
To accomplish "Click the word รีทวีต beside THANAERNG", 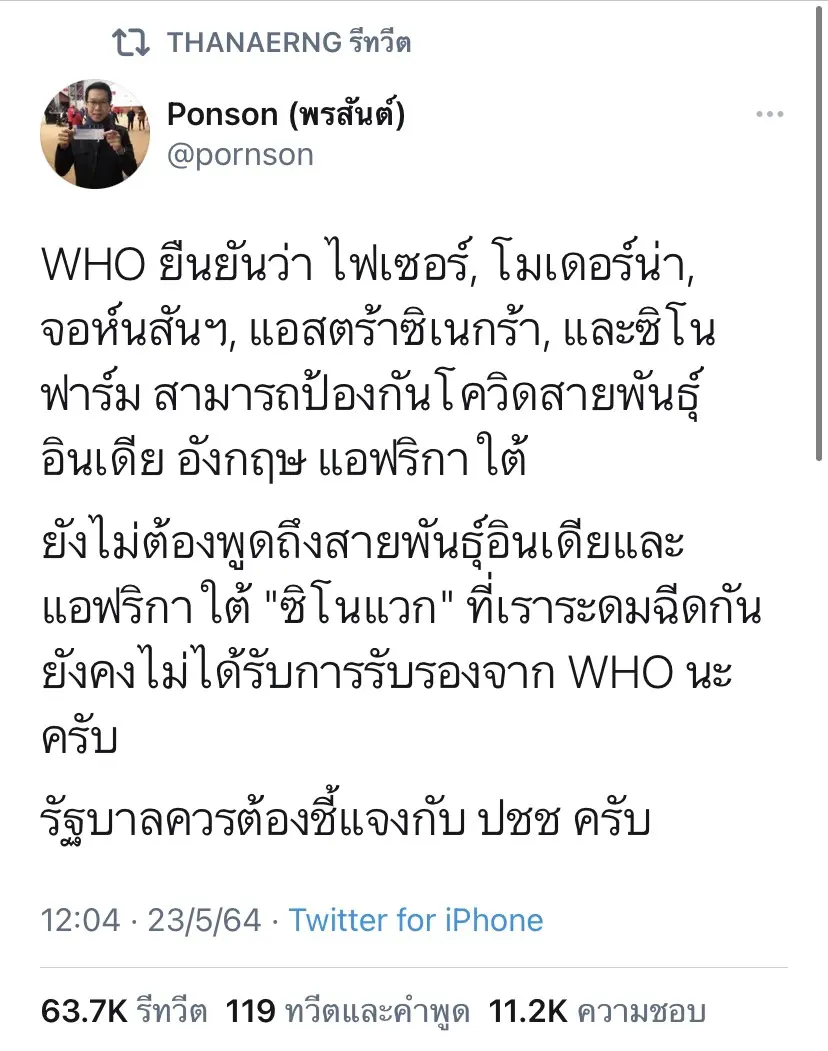I will tap(380, 43).
